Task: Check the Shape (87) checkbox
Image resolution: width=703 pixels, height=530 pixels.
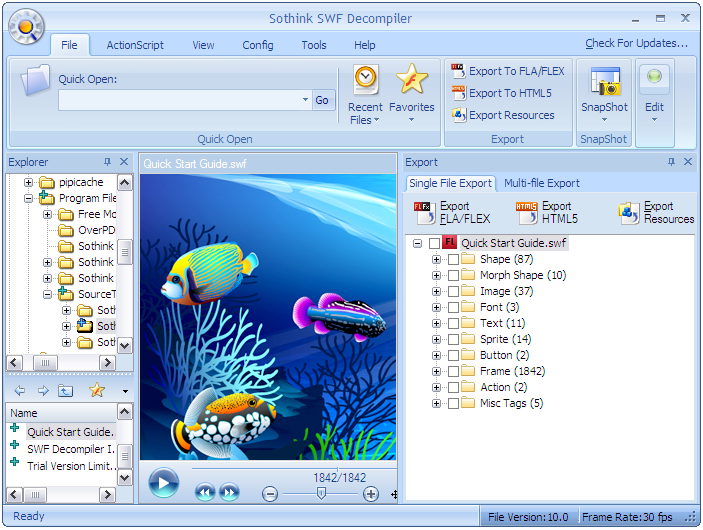Action: click(453, 260)
